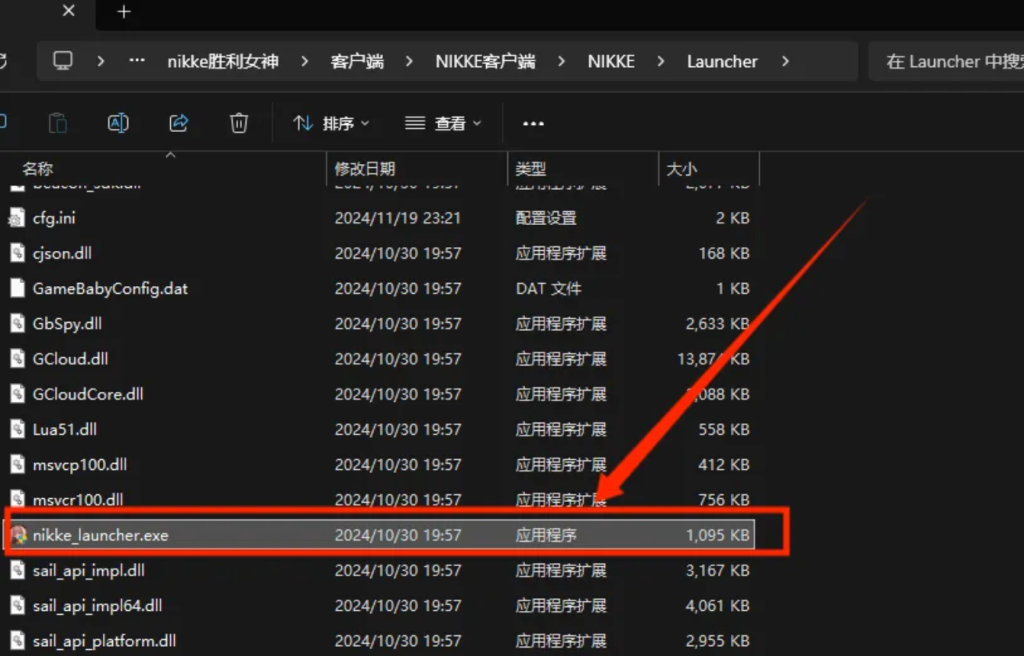Close the current File Explorer tab
Viewport: 1024px width, 656px height.
tap(69, 11)
